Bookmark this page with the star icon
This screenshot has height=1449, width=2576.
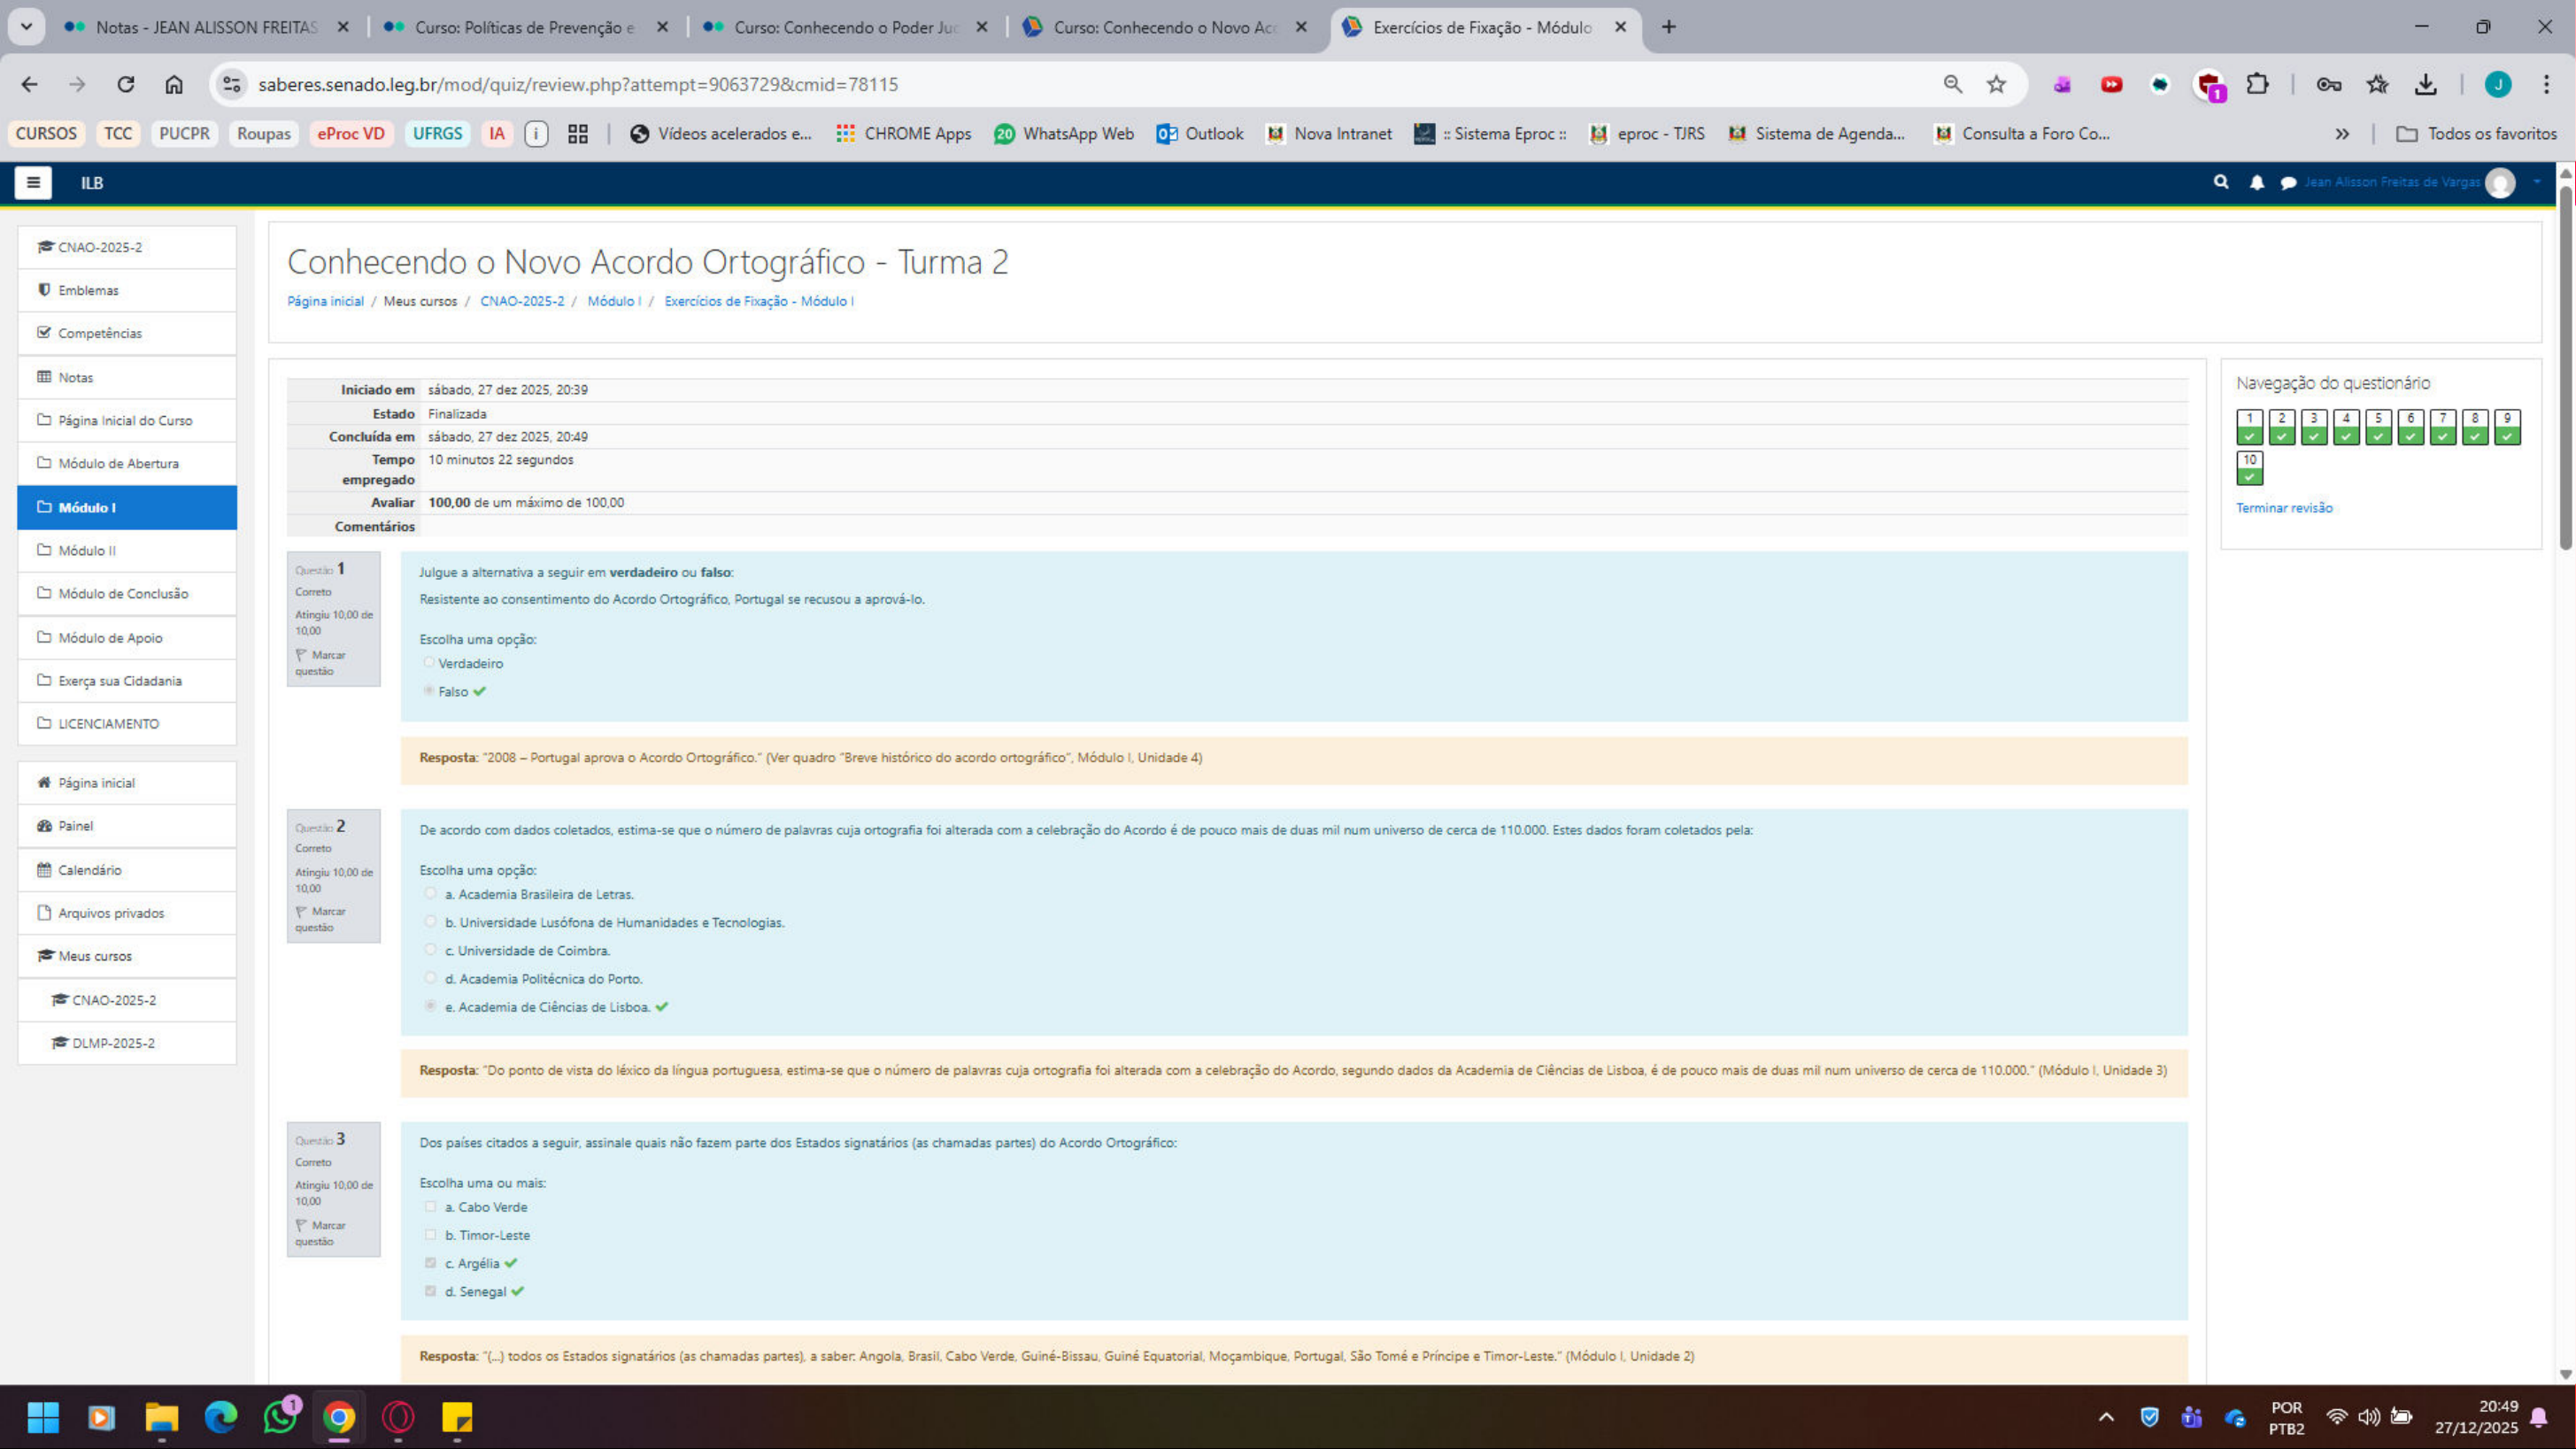1996,84
